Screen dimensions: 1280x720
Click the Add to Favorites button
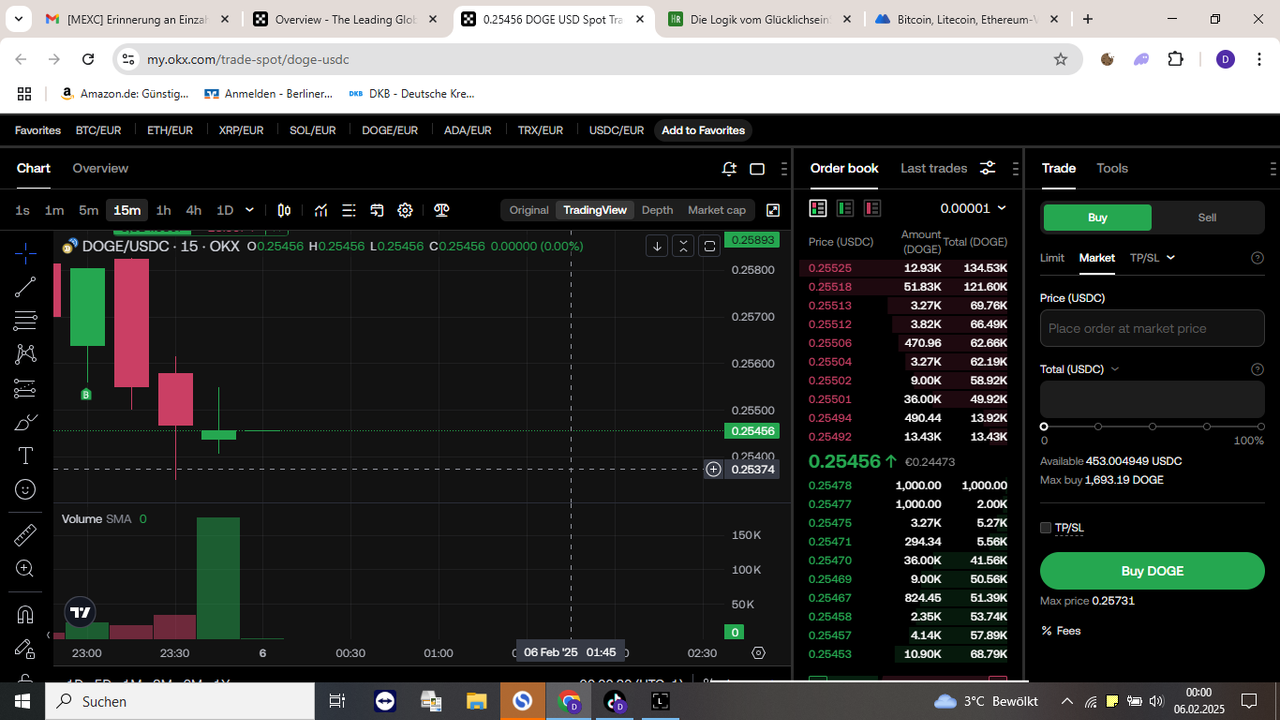[703, 130]
